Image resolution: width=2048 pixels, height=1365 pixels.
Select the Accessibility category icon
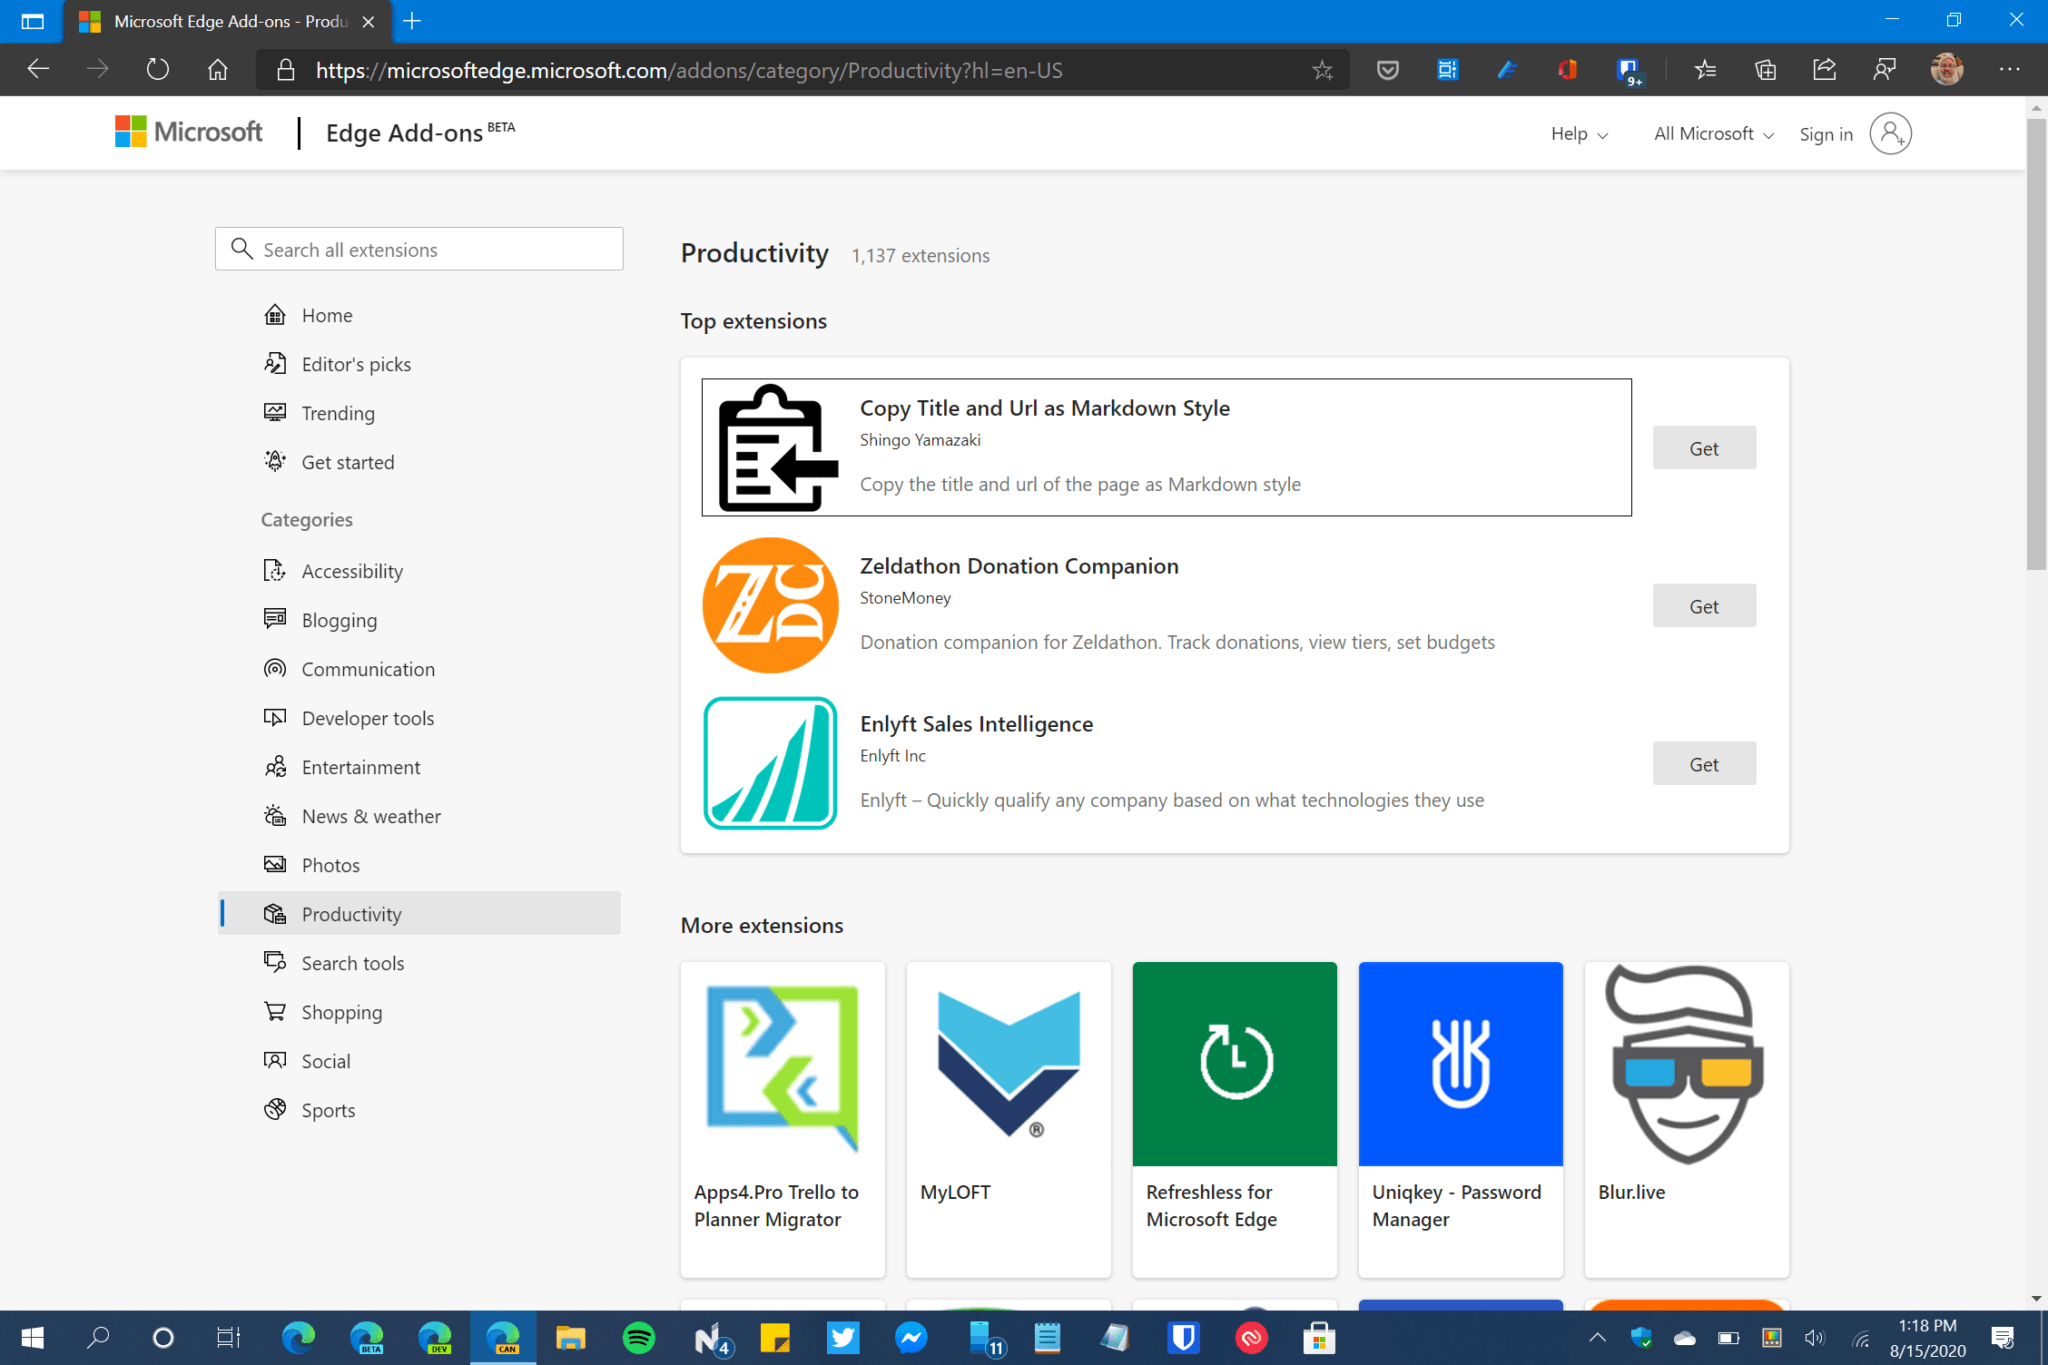tap(274, 570)
